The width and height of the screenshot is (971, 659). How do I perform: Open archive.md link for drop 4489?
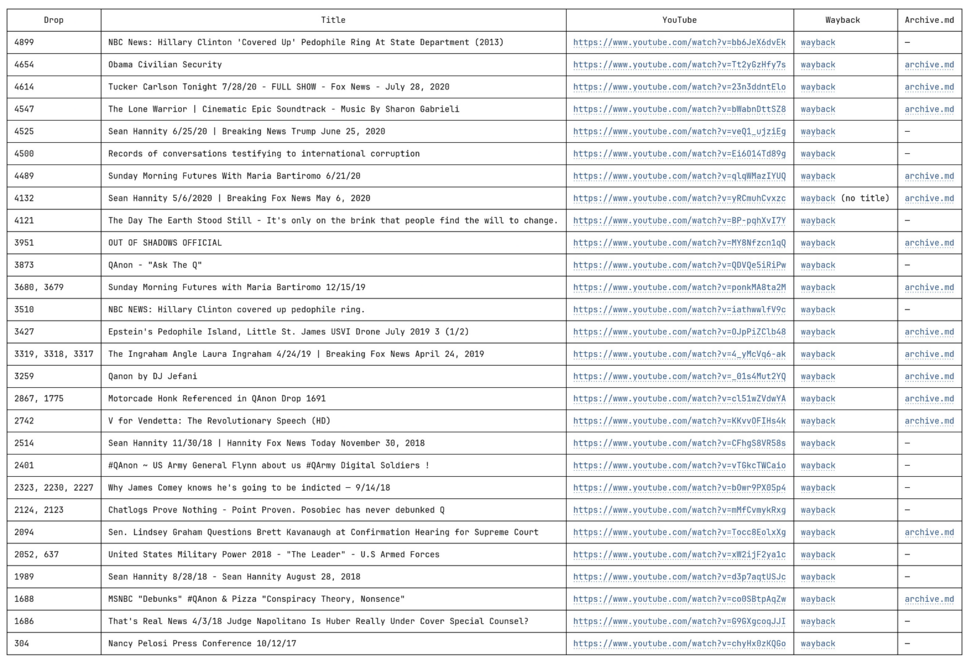[929, 176]
